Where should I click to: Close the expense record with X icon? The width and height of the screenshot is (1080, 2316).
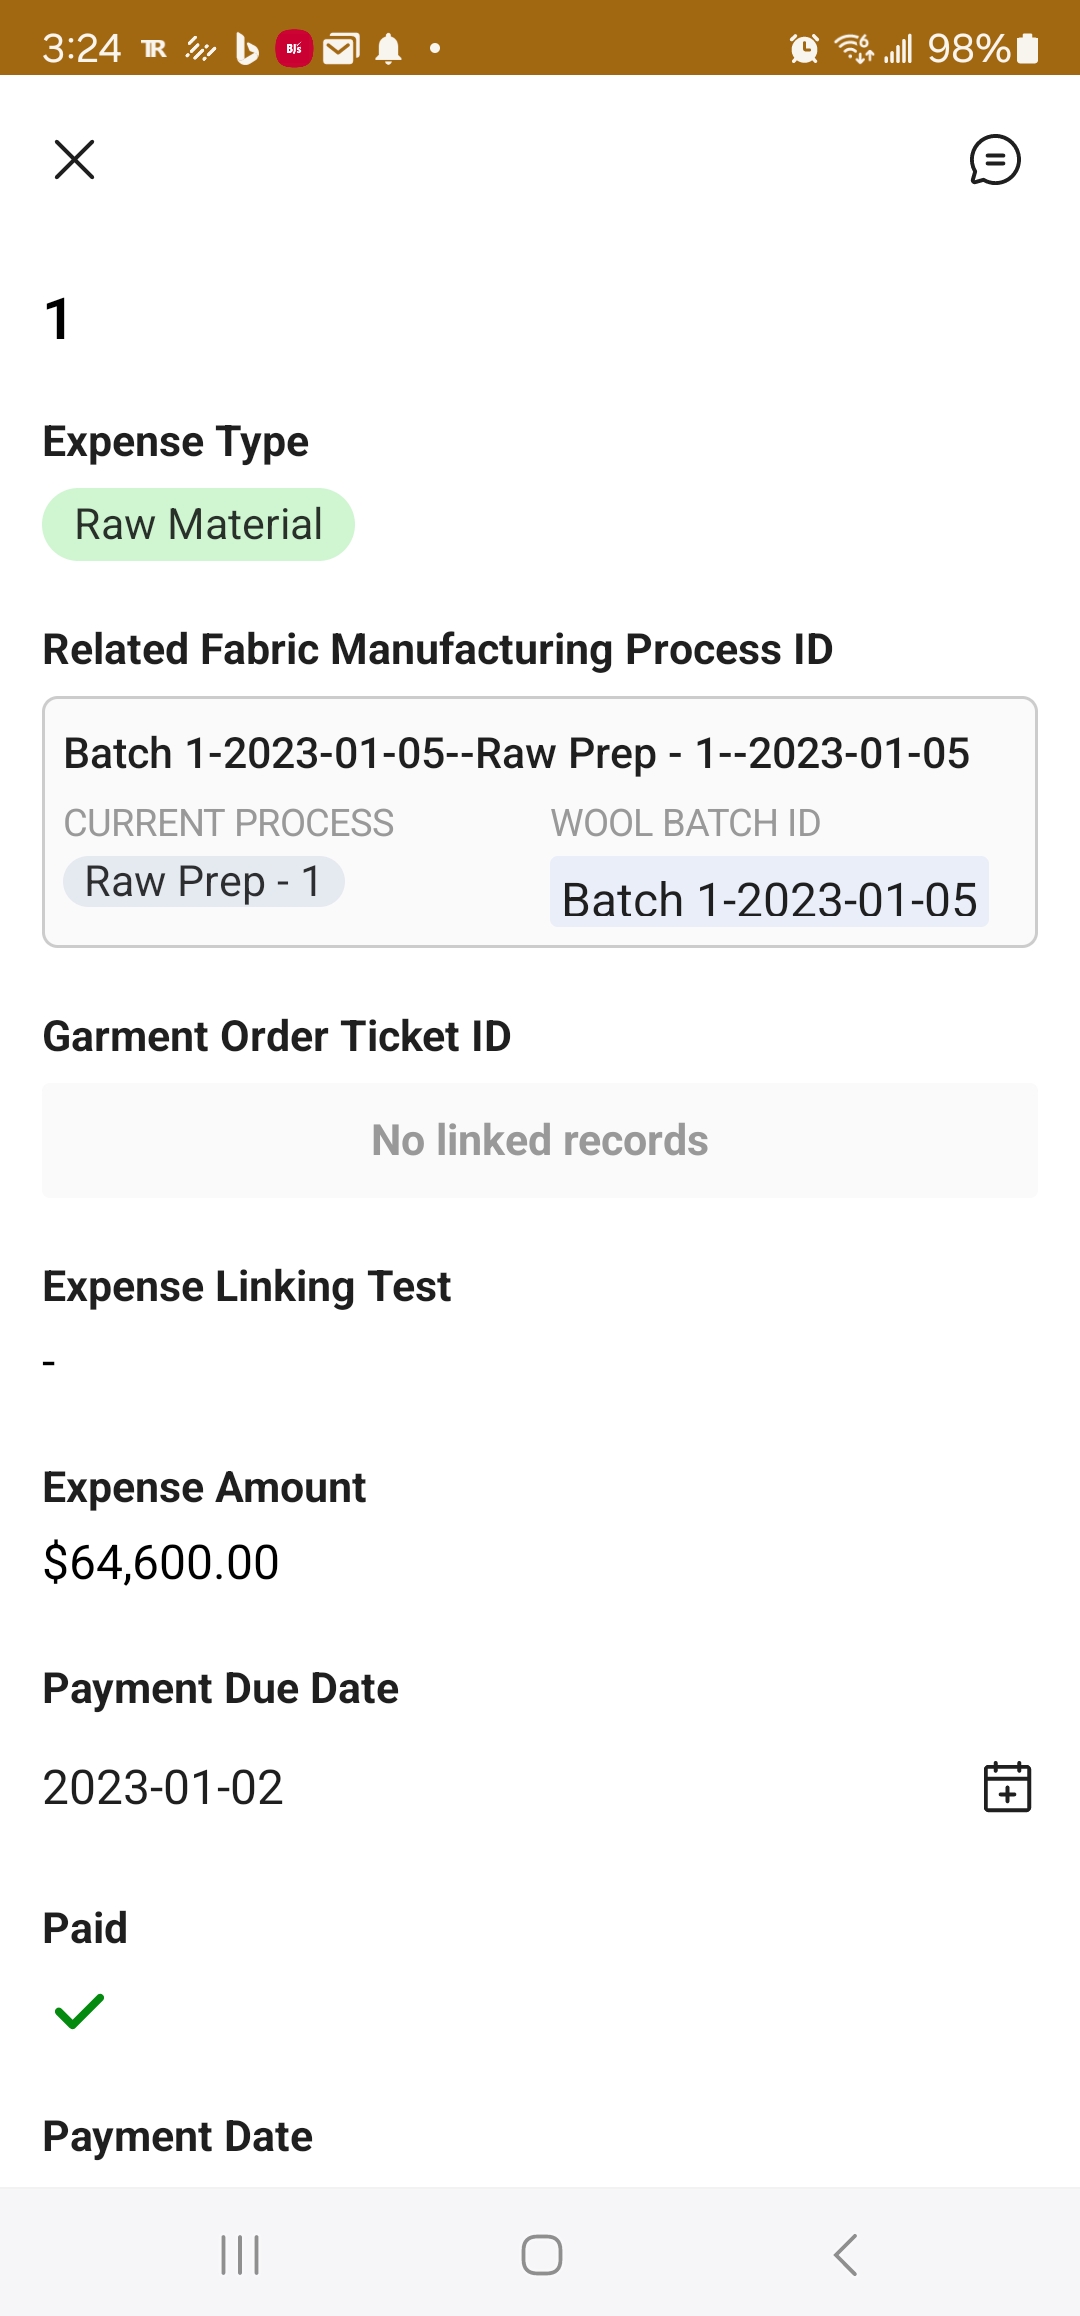click(x=74, y=160)
